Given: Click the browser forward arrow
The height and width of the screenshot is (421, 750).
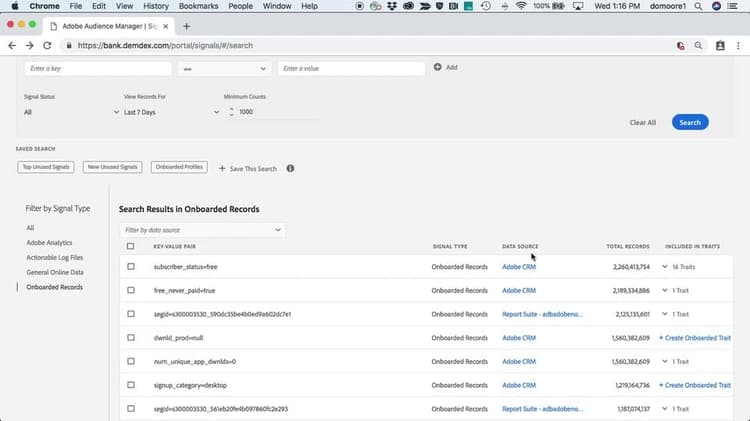Looking at the screenshot, I should tap(30, 45).
